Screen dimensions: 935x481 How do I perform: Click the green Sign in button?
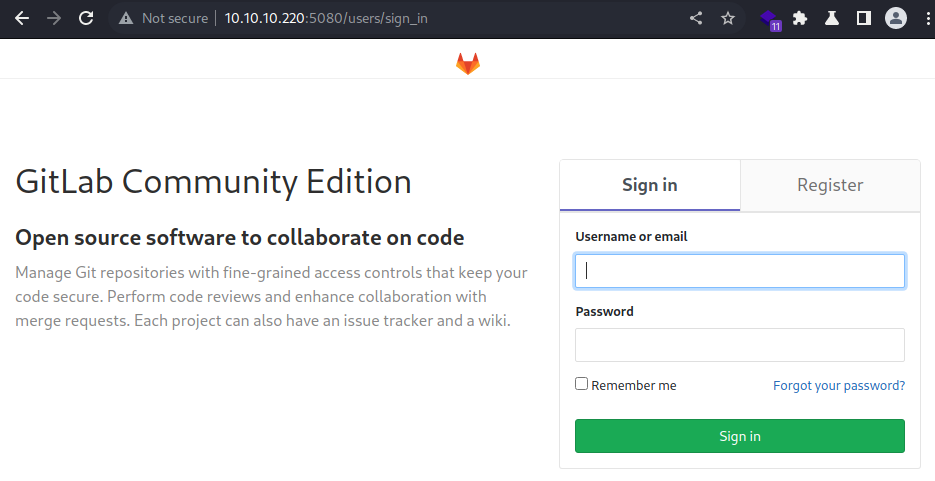(x=740, y=436)
